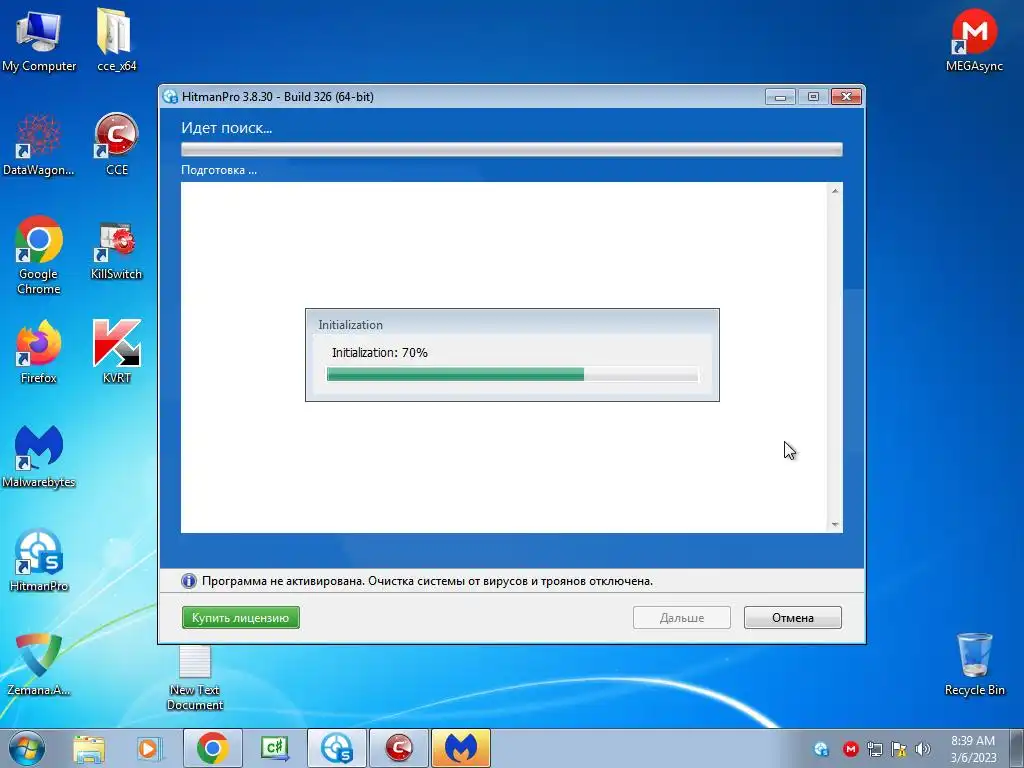Open network tray icon

[x=874, y=749]
